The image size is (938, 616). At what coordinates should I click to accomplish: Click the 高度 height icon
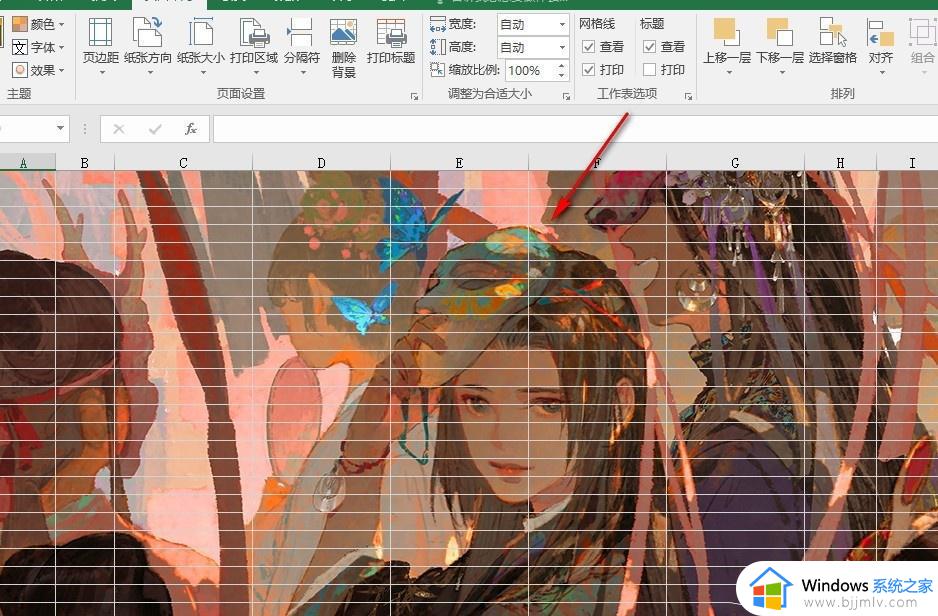pos(438,47)
